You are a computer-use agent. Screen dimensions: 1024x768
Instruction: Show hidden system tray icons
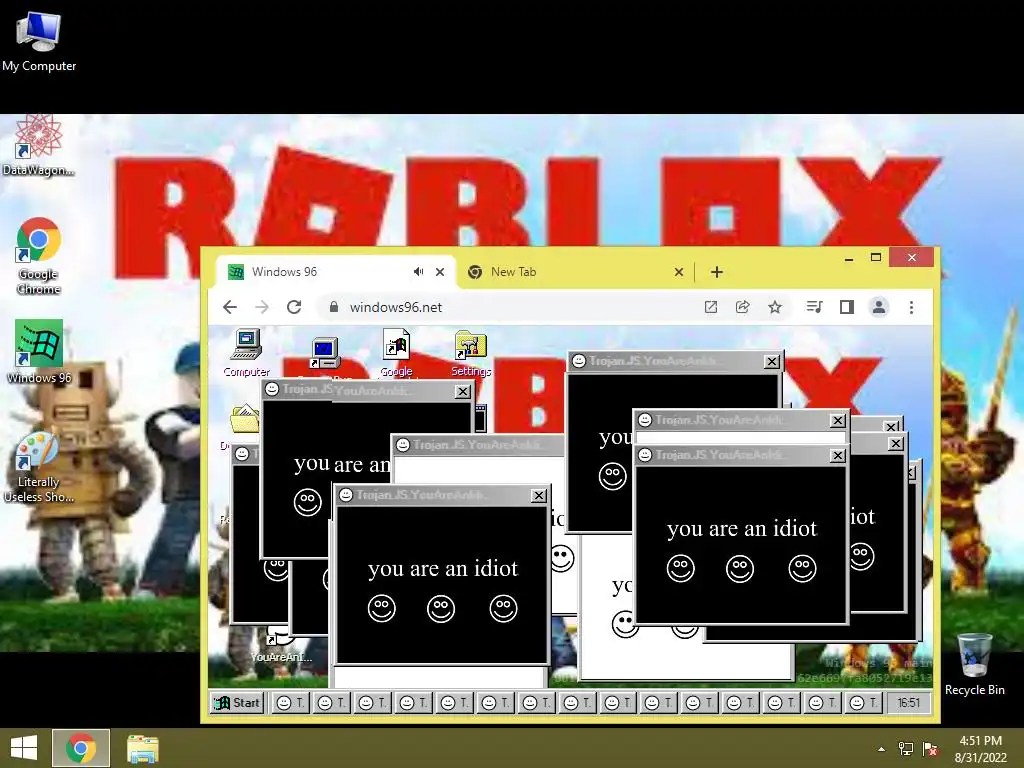[882, 749]
